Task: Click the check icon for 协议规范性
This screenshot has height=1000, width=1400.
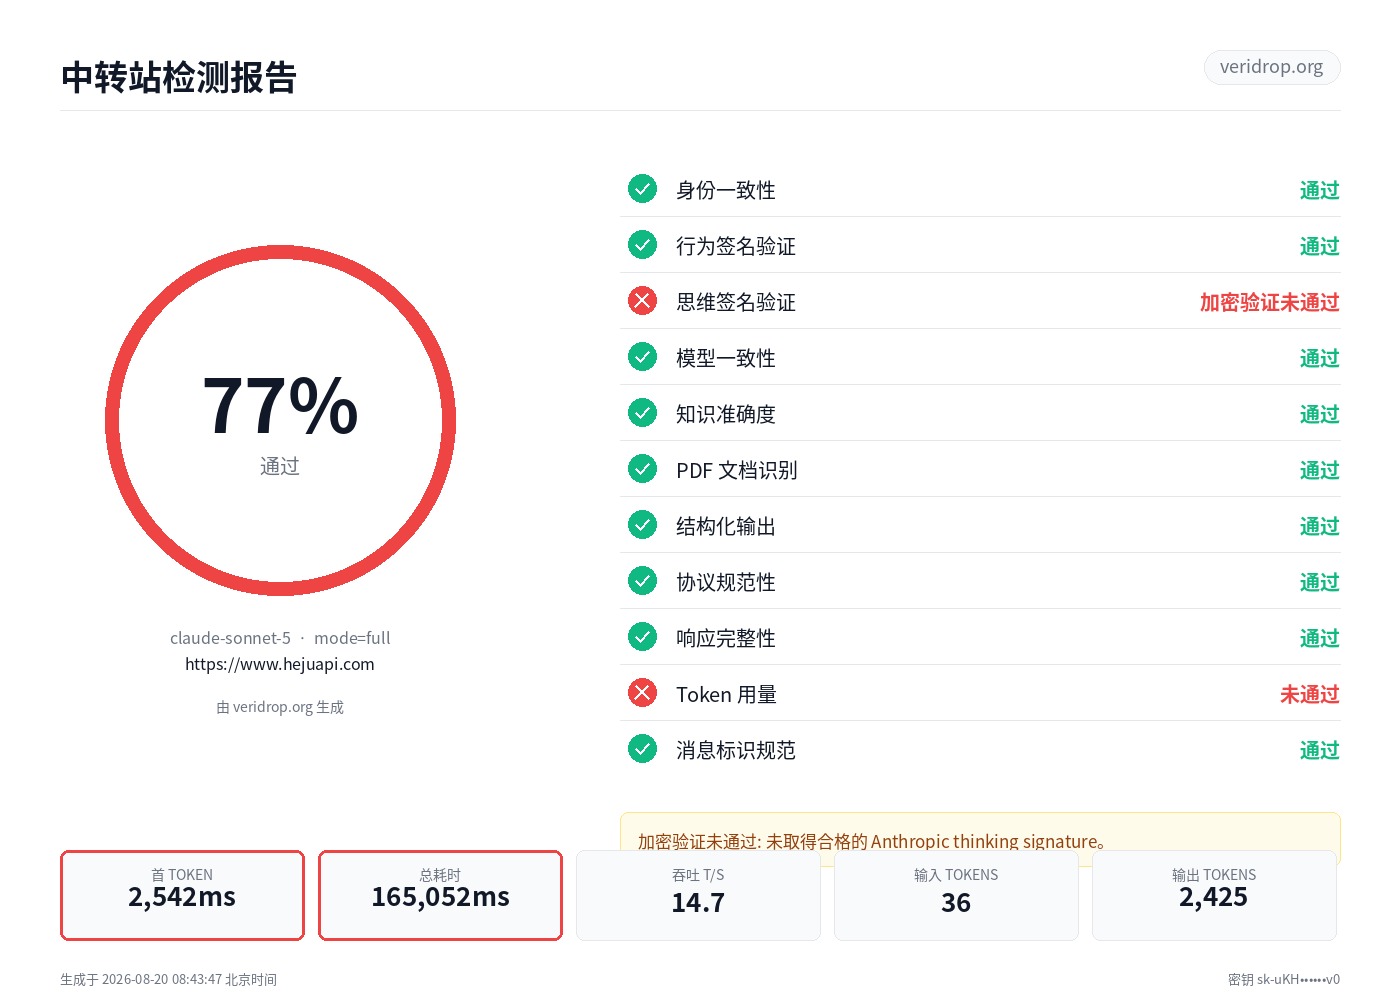Action: click(x=642, y=581)
